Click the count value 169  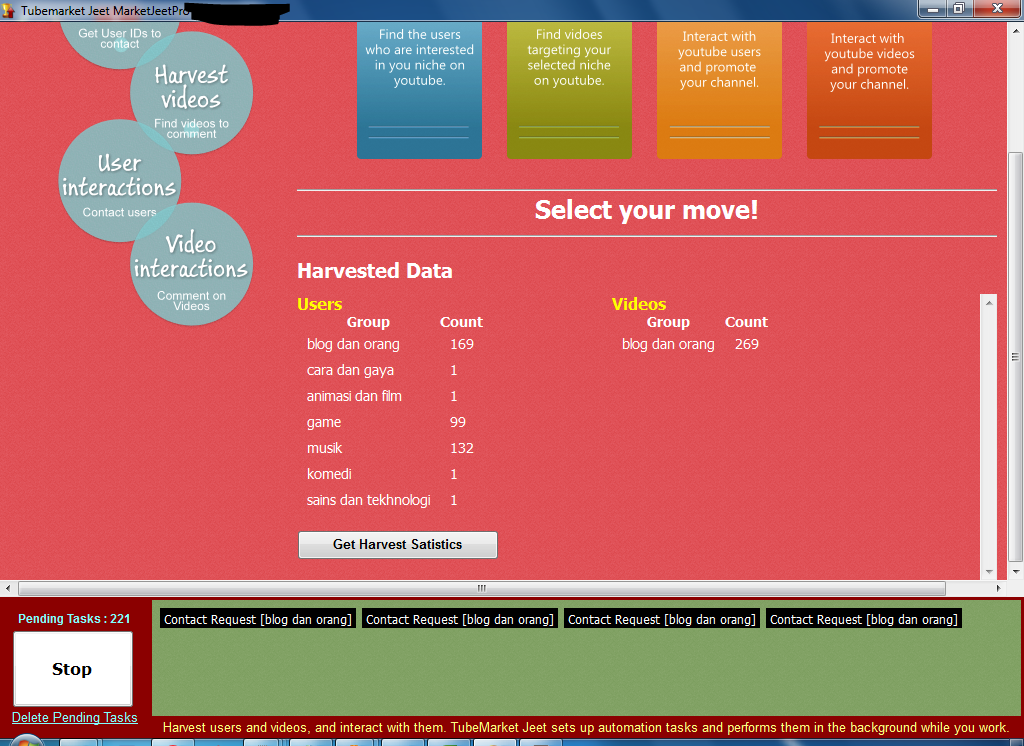click(x=462, y=344)
